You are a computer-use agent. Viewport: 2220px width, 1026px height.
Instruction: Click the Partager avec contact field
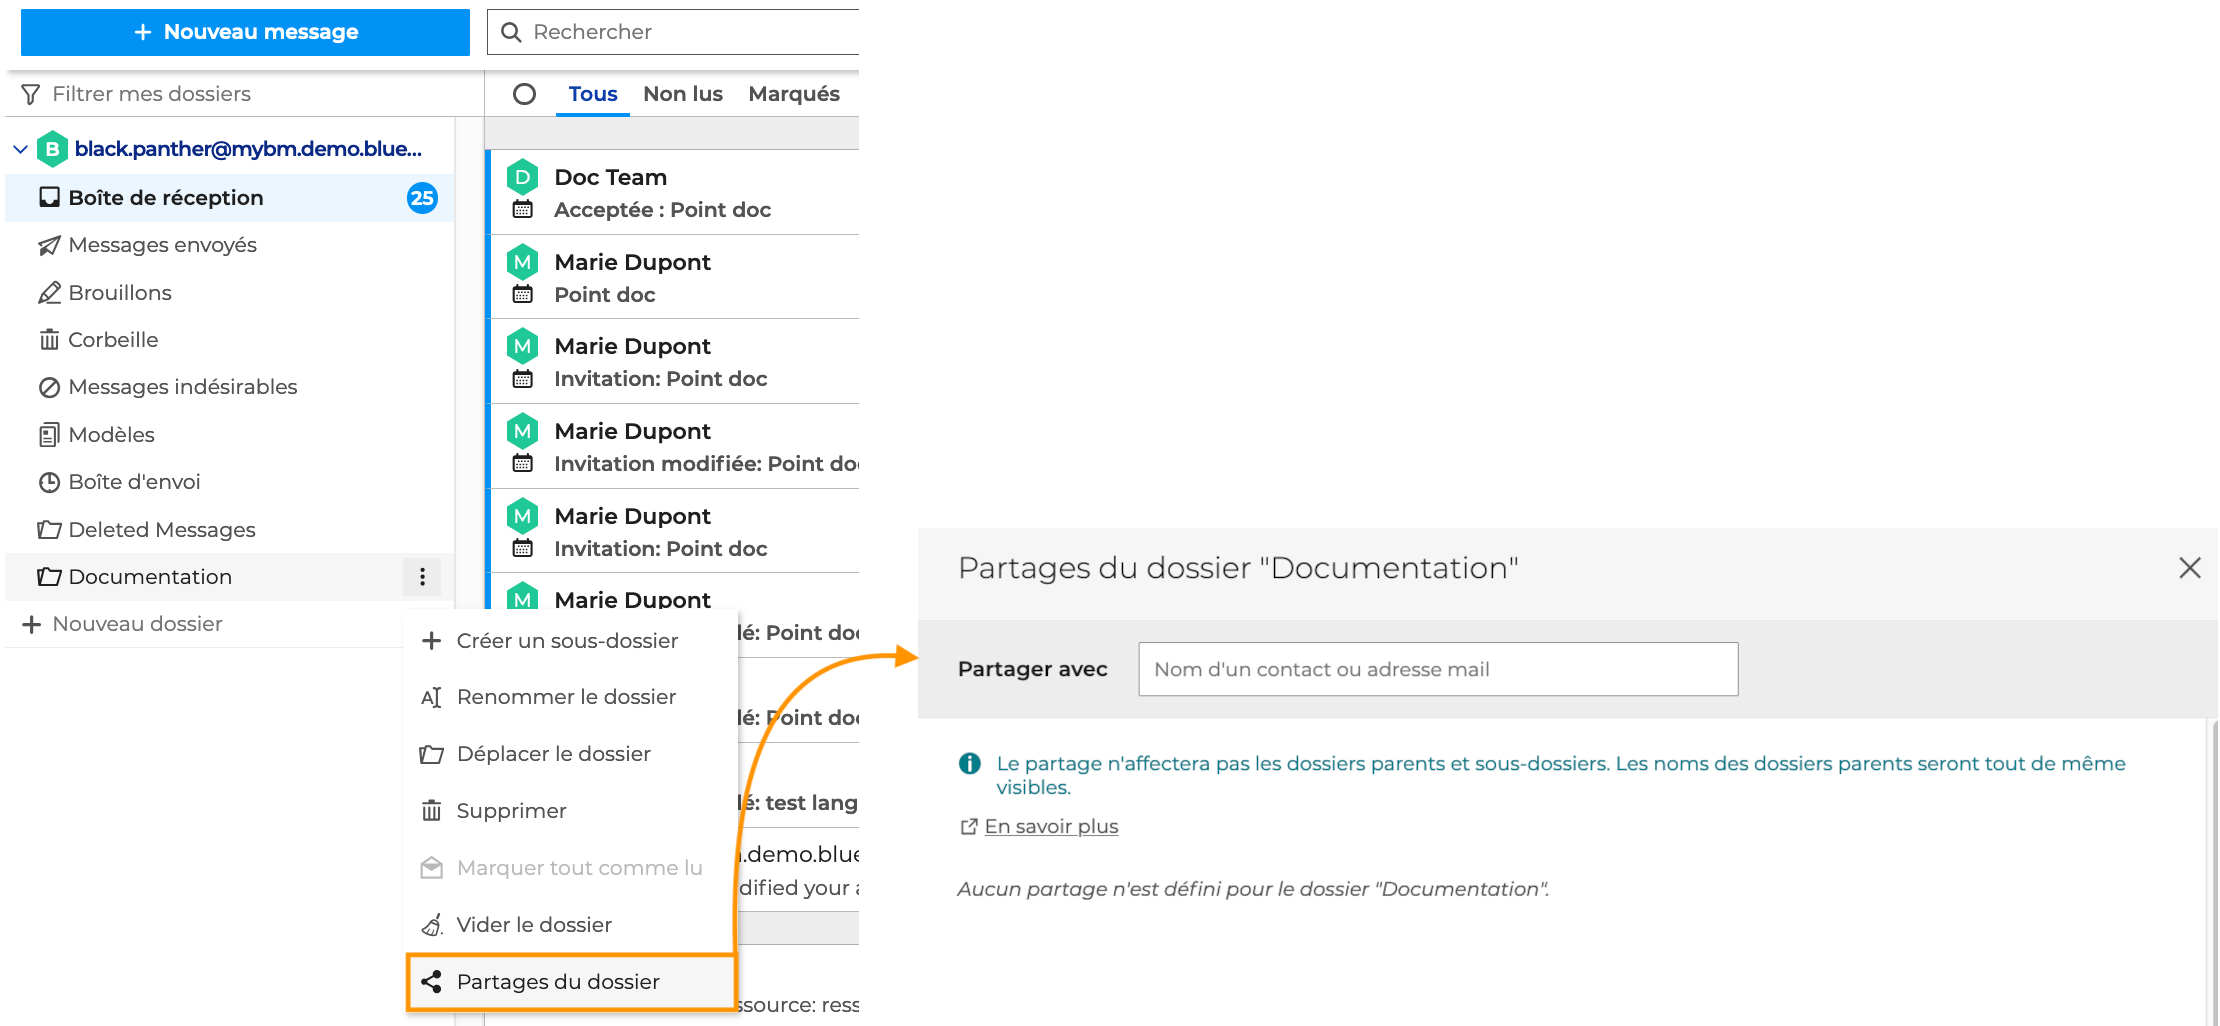click(1437, 669)
